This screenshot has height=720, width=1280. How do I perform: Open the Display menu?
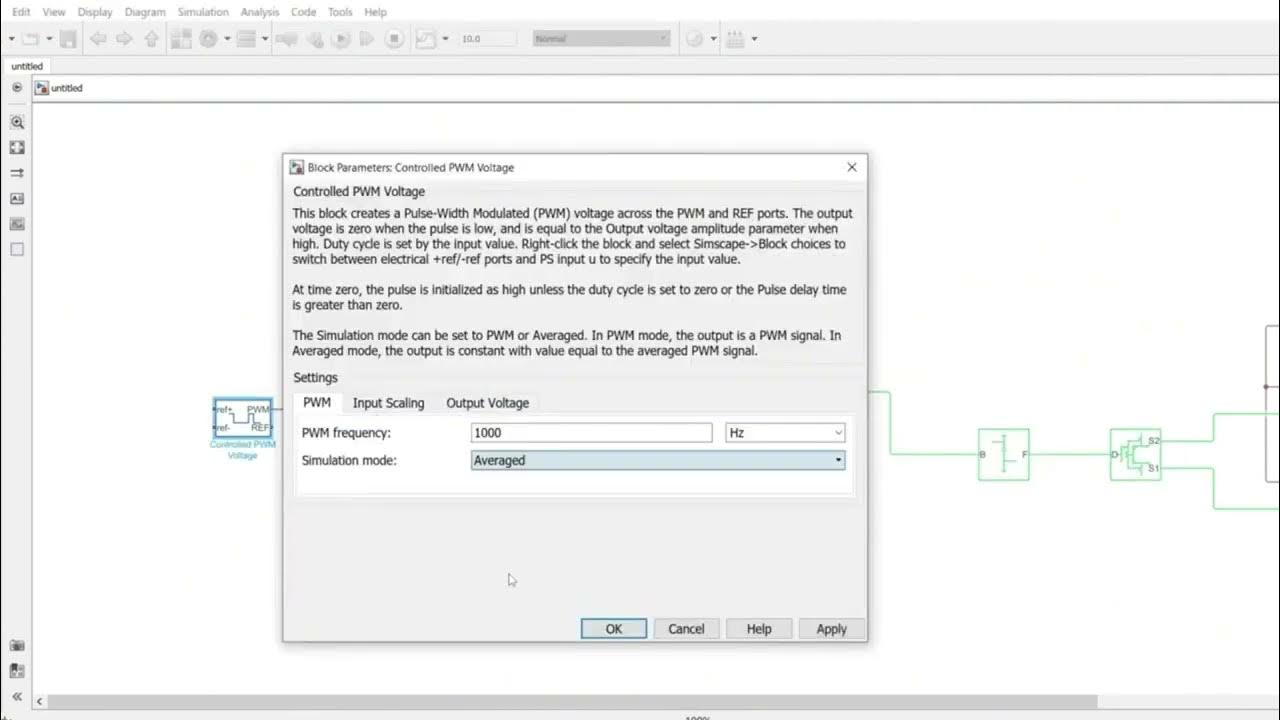[x=95, y=12]
